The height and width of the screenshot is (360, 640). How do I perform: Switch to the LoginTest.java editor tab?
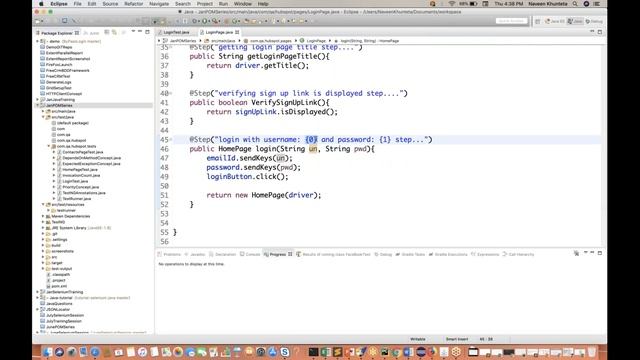(x=176, y=32)
